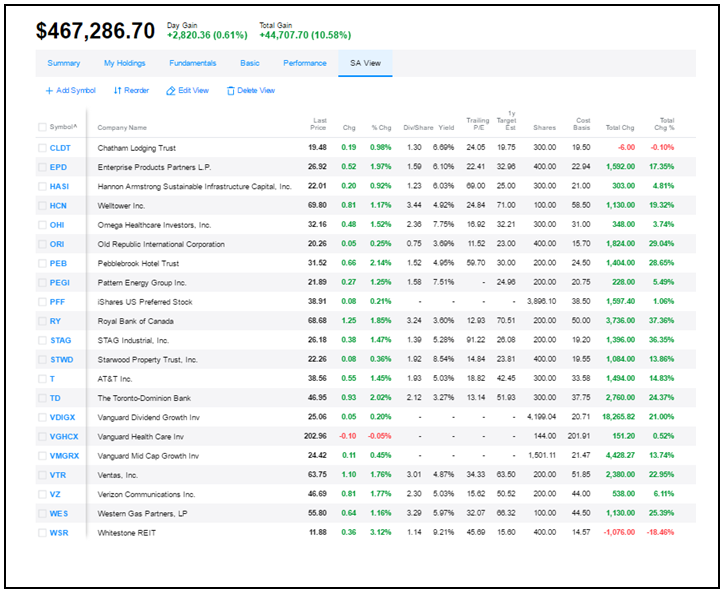Click the 202.96 last price value
The height and width of the screenshot is (595, 726).
(315, 436)
